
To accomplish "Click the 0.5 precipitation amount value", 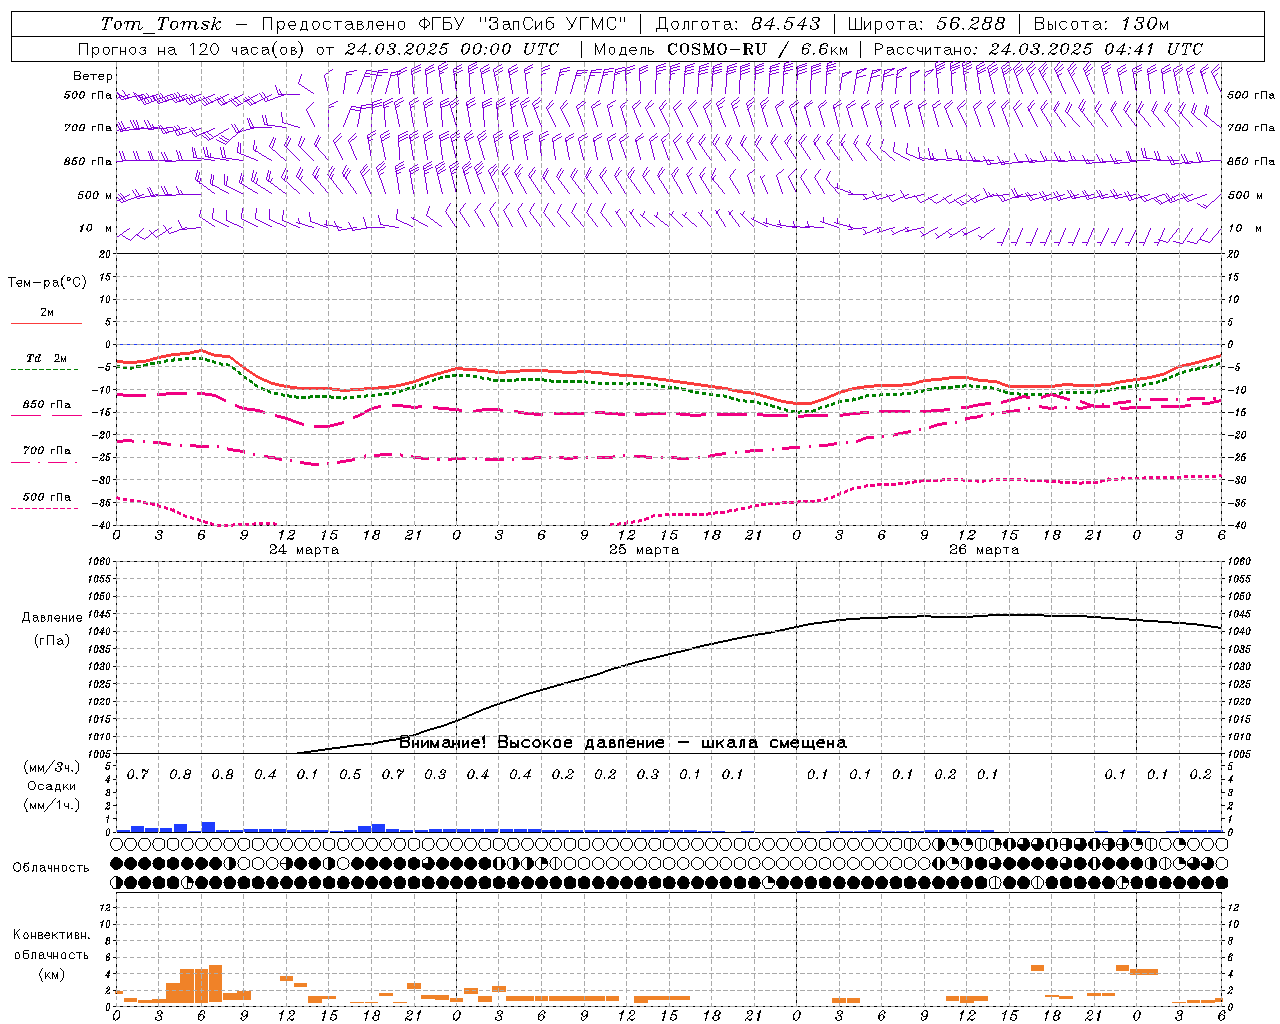I will [x=350, y=775].
